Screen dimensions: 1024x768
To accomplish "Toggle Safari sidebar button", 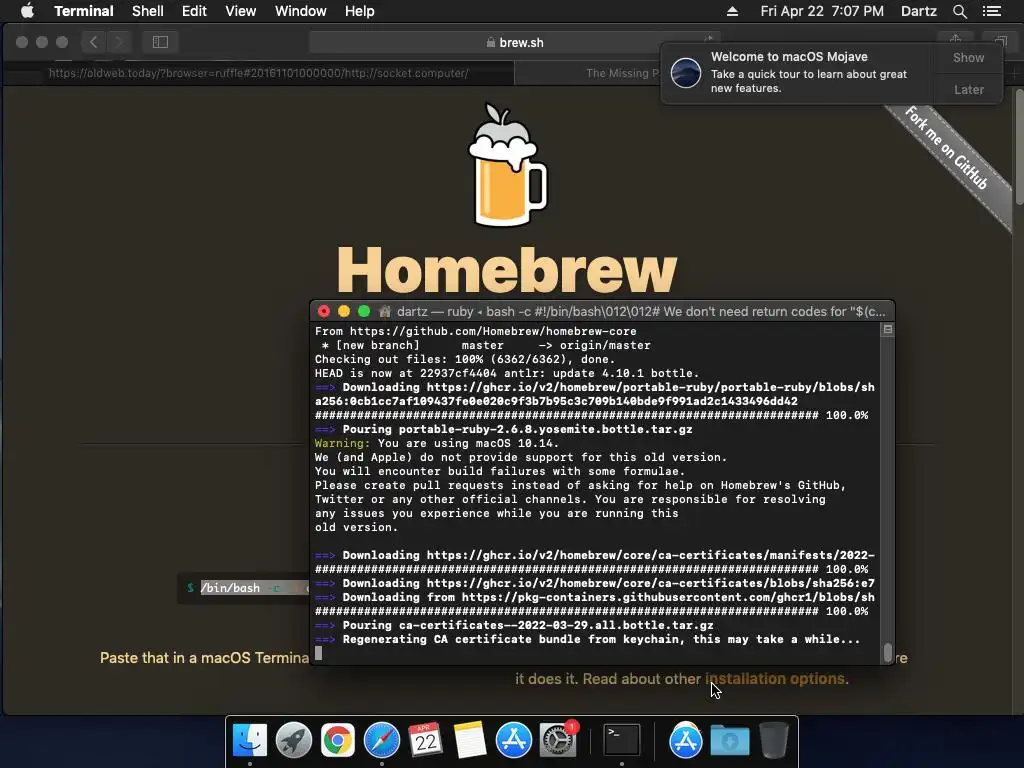I will [x=160, y=42].
